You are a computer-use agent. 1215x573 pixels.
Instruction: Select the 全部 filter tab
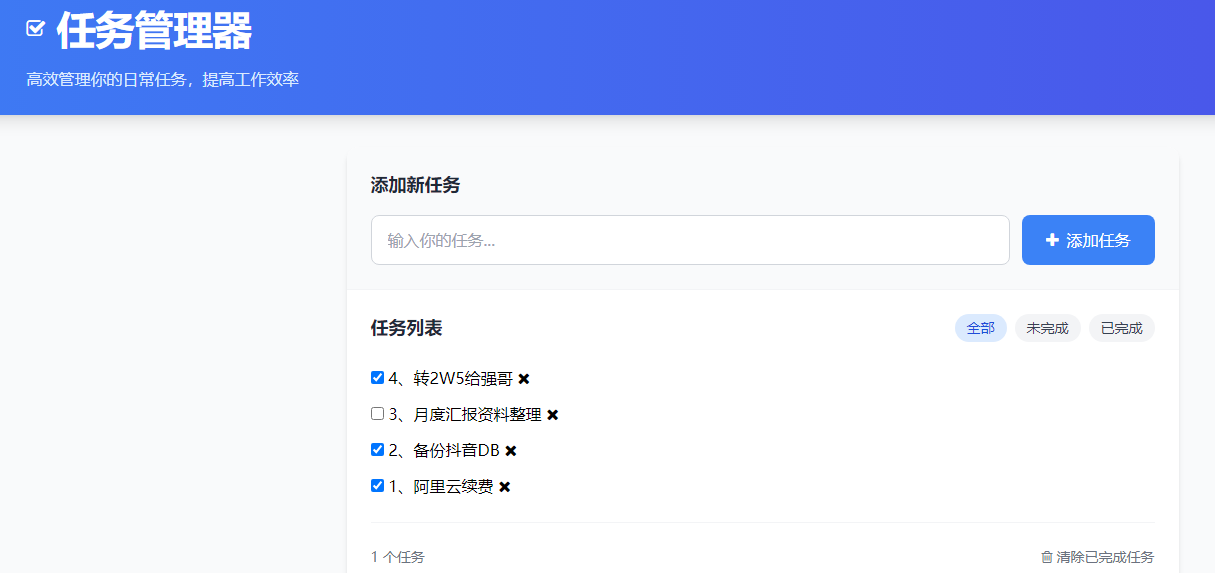tap(981, 328)
